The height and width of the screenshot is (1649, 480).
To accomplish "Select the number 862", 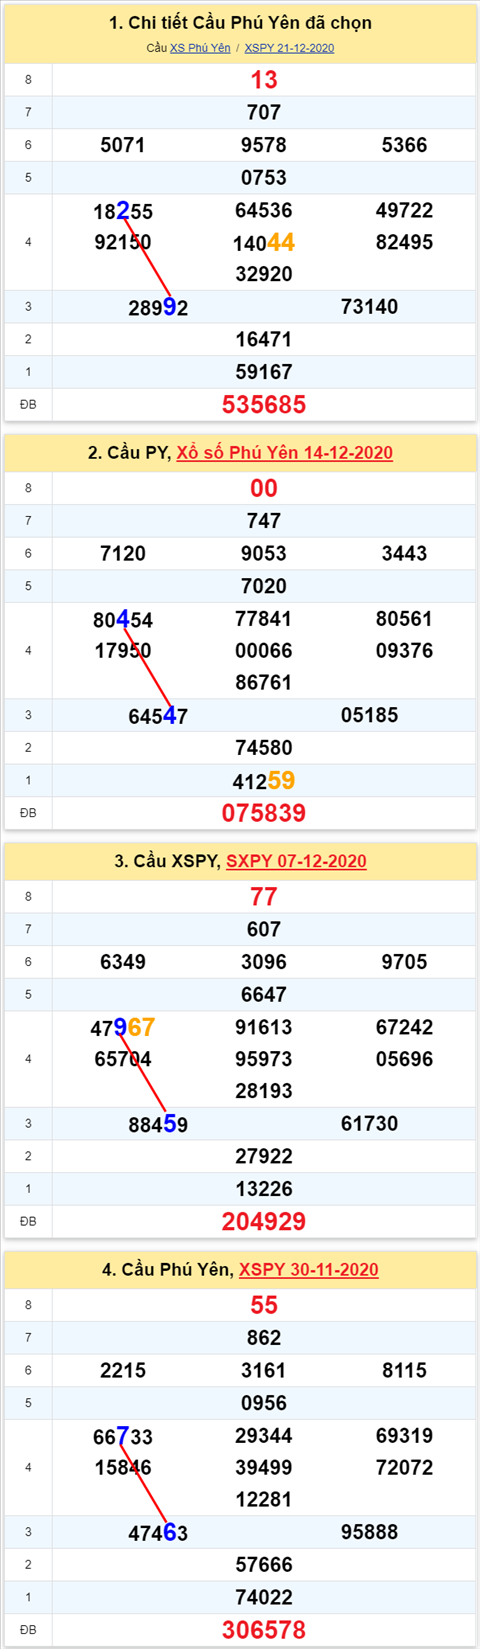I will point(264,1338).
